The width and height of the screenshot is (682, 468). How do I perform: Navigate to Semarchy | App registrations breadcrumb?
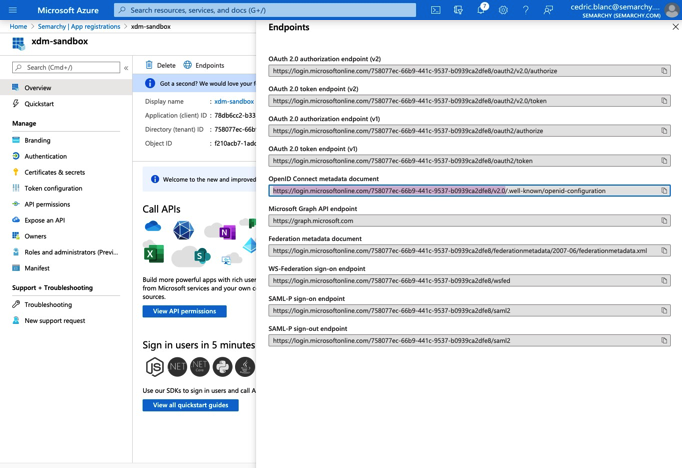pyautogui.click(x=79, y=27)
